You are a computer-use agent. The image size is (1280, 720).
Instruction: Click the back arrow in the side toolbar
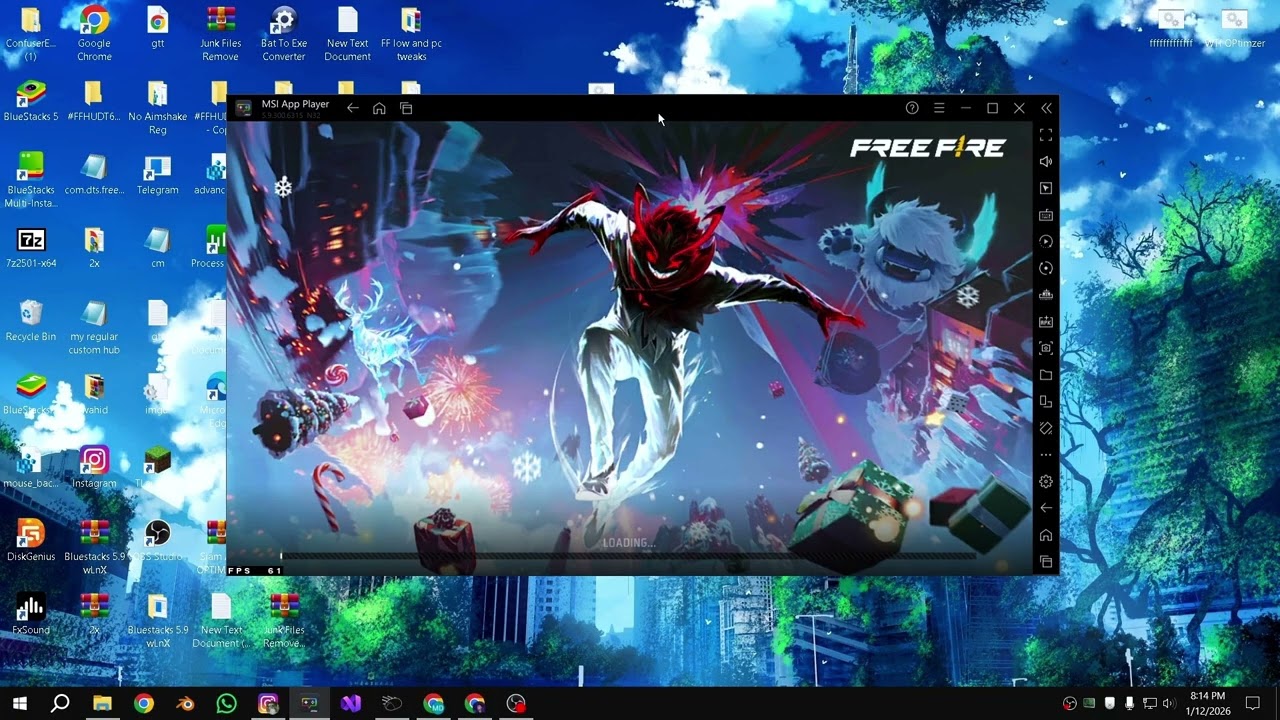click(x=1046, y=508)
